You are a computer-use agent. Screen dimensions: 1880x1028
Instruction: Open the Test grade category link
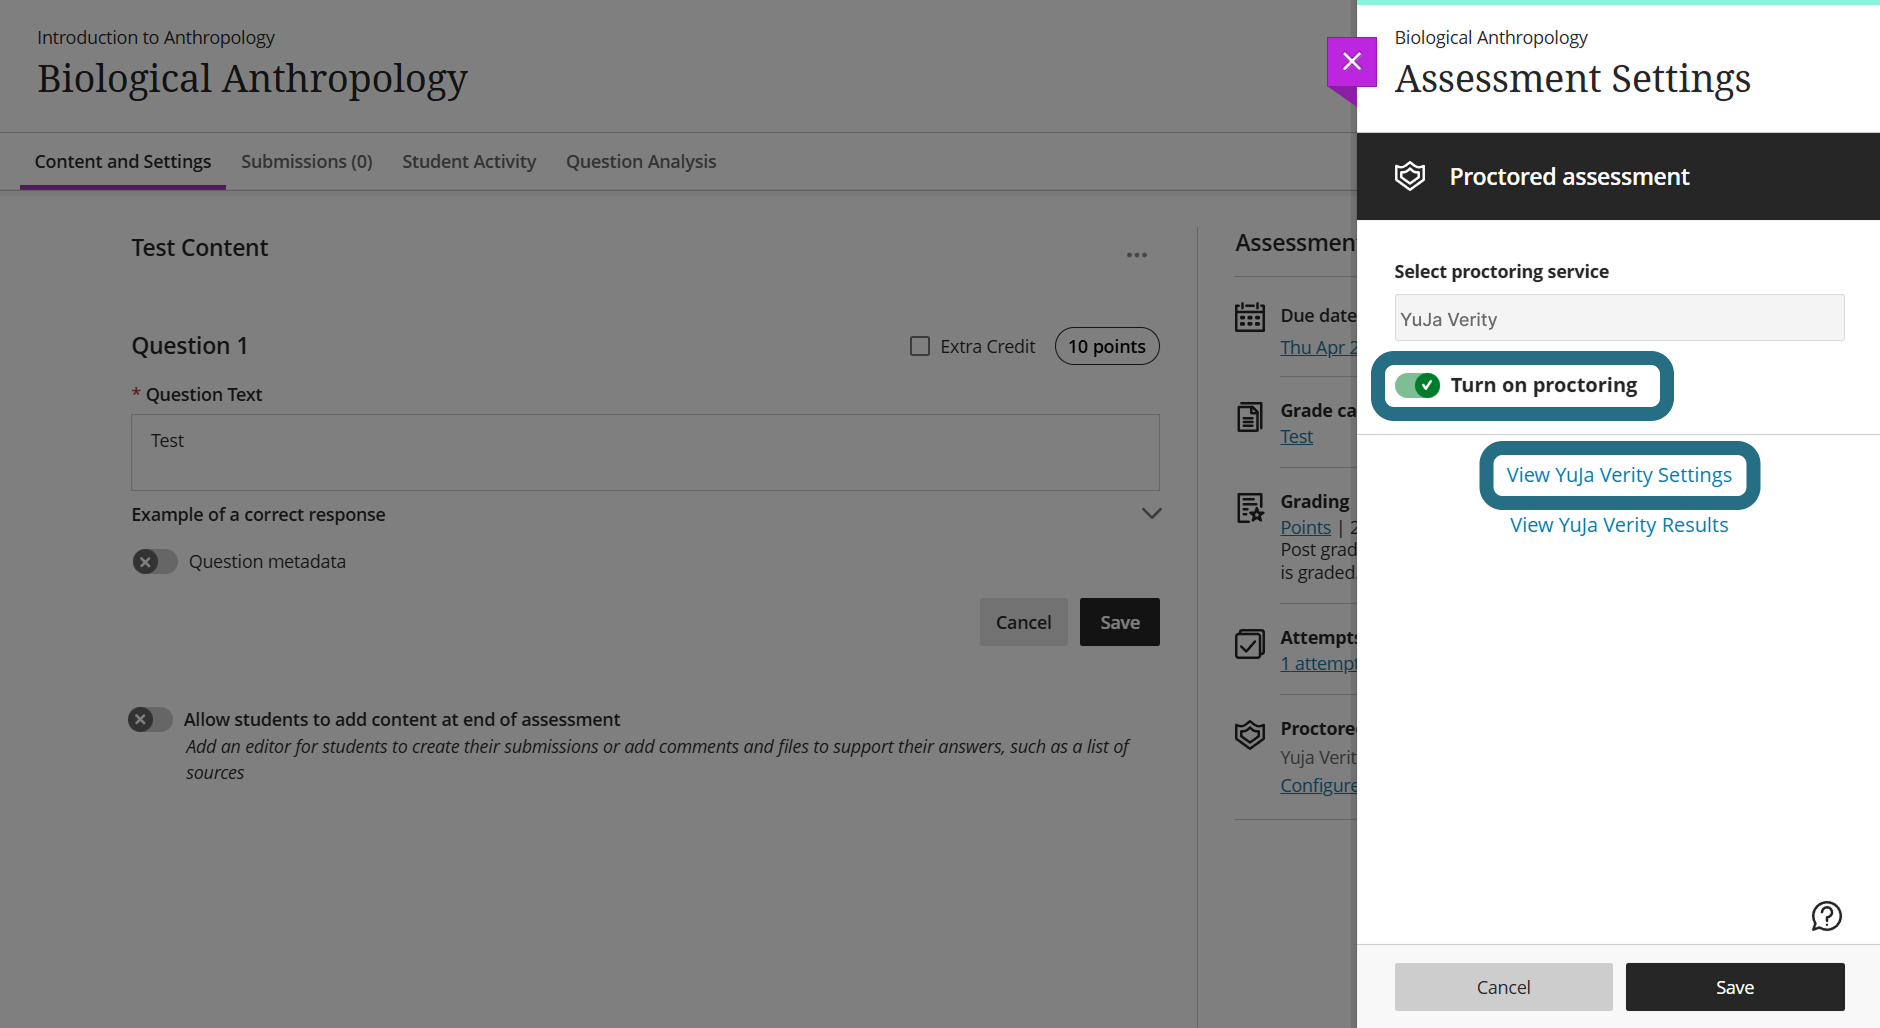pyautogui.click(x=1296, y=437)
